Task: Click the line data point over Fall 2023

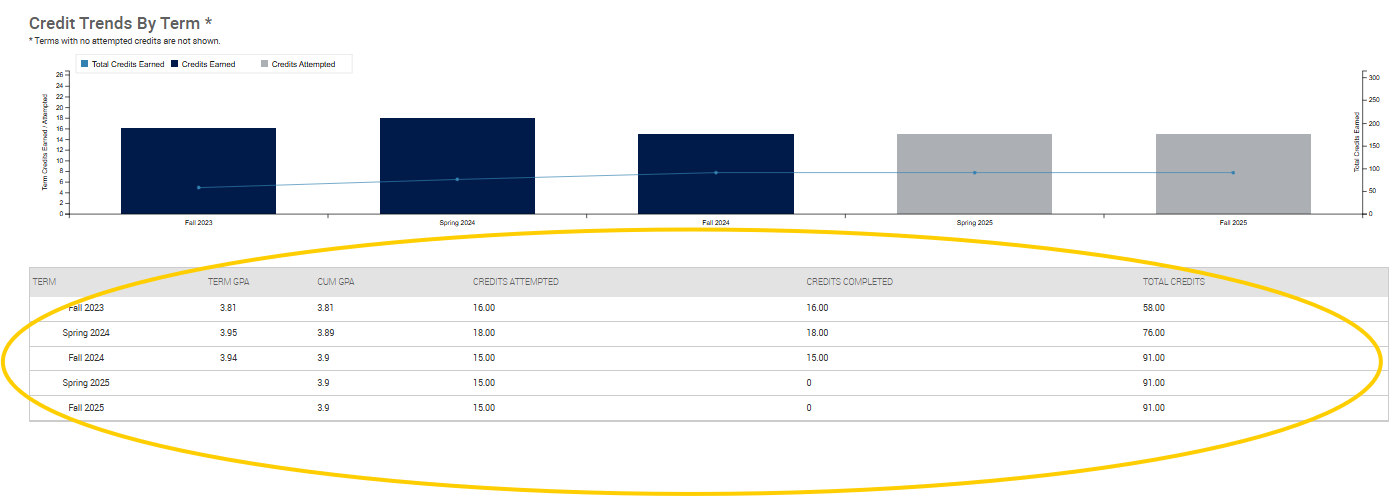Action: coord(198,187)
